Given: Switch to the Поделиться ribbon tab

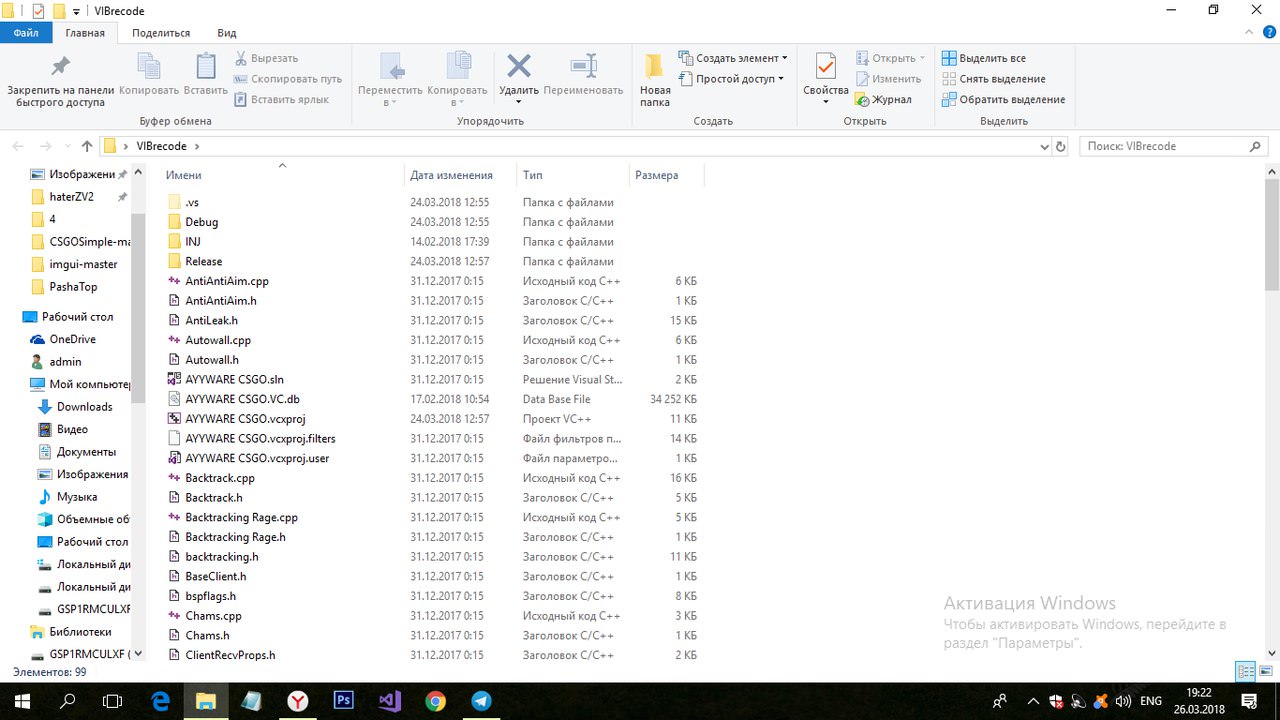Looking at the screenshot, I should [161, 33].
